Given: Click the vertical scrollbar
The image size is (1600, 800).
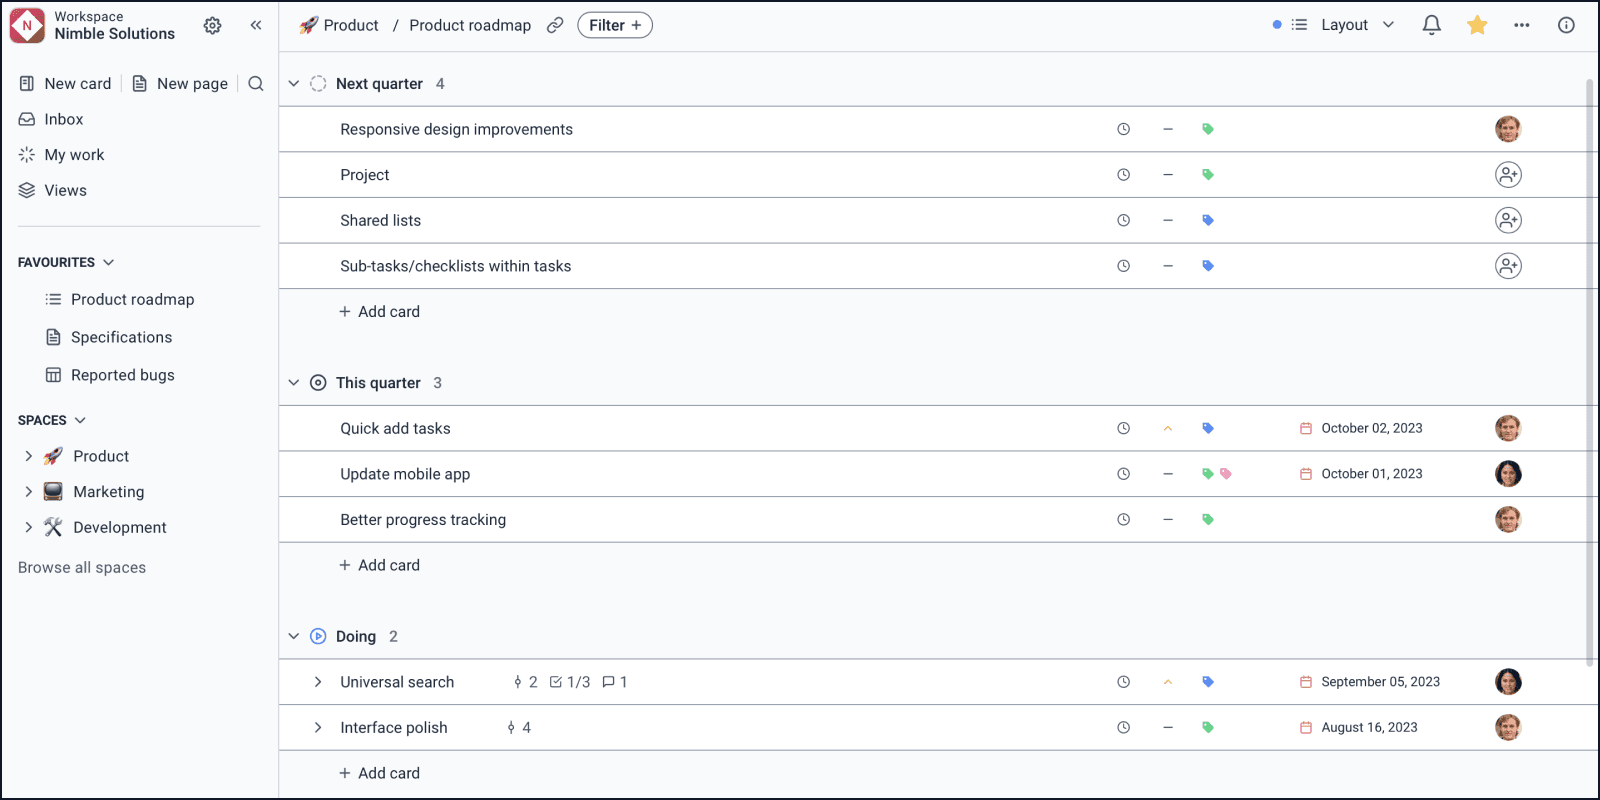Looking at the screenshot, I should [1590, 372].
